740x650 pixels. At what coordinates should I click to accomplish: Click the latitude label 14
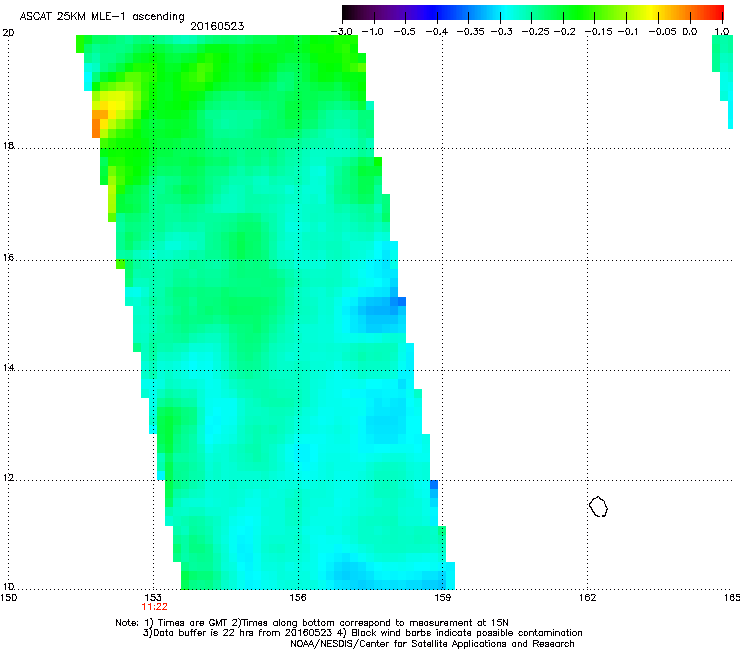click(8, 367)
